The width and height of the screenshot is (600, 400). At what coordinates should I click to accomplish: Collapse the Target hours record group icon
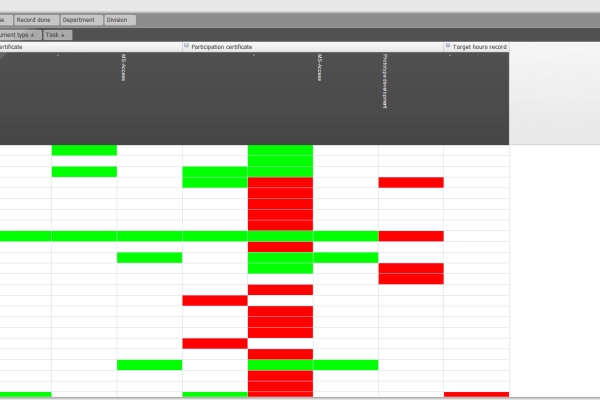click(448, 46)
